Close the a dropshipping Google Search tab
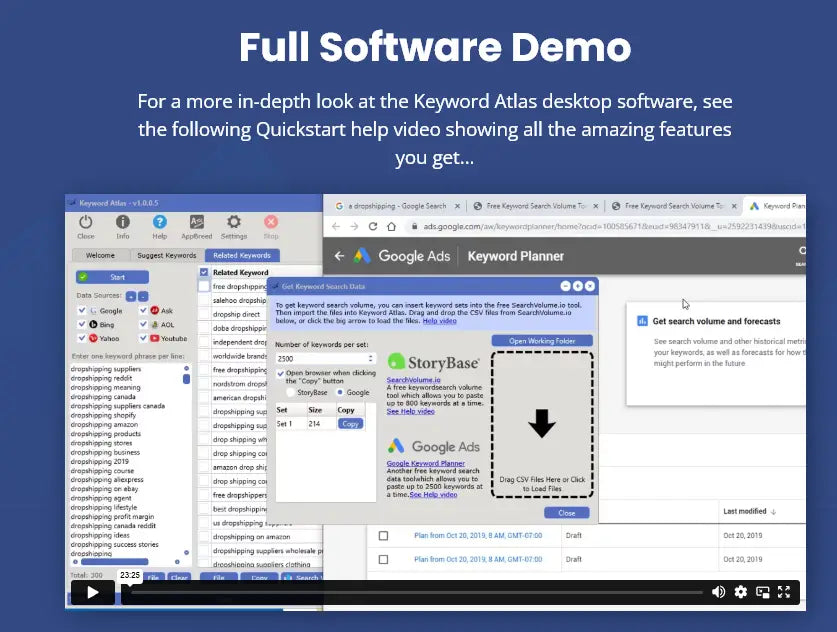 click(457, 206)
